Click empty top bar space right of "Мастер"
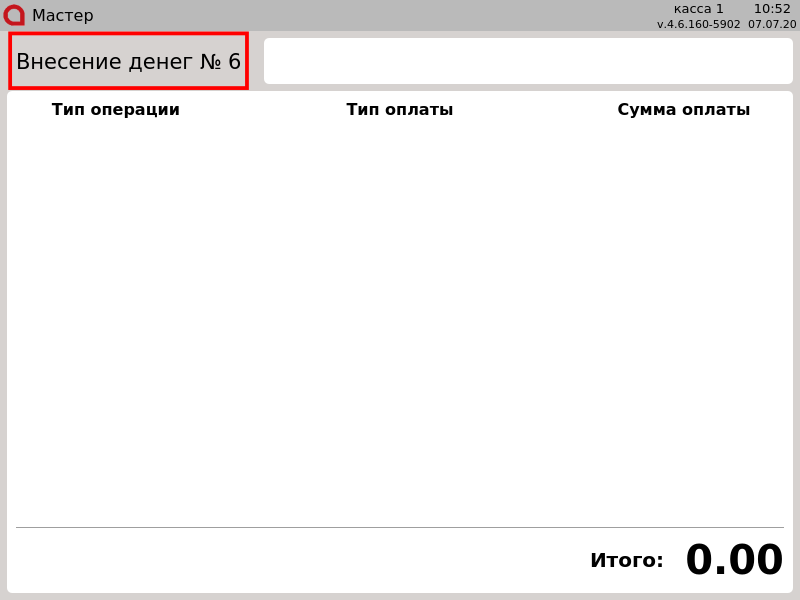This screenshot has height=600, width=800. pyautogui.click(x=370, y=15)
